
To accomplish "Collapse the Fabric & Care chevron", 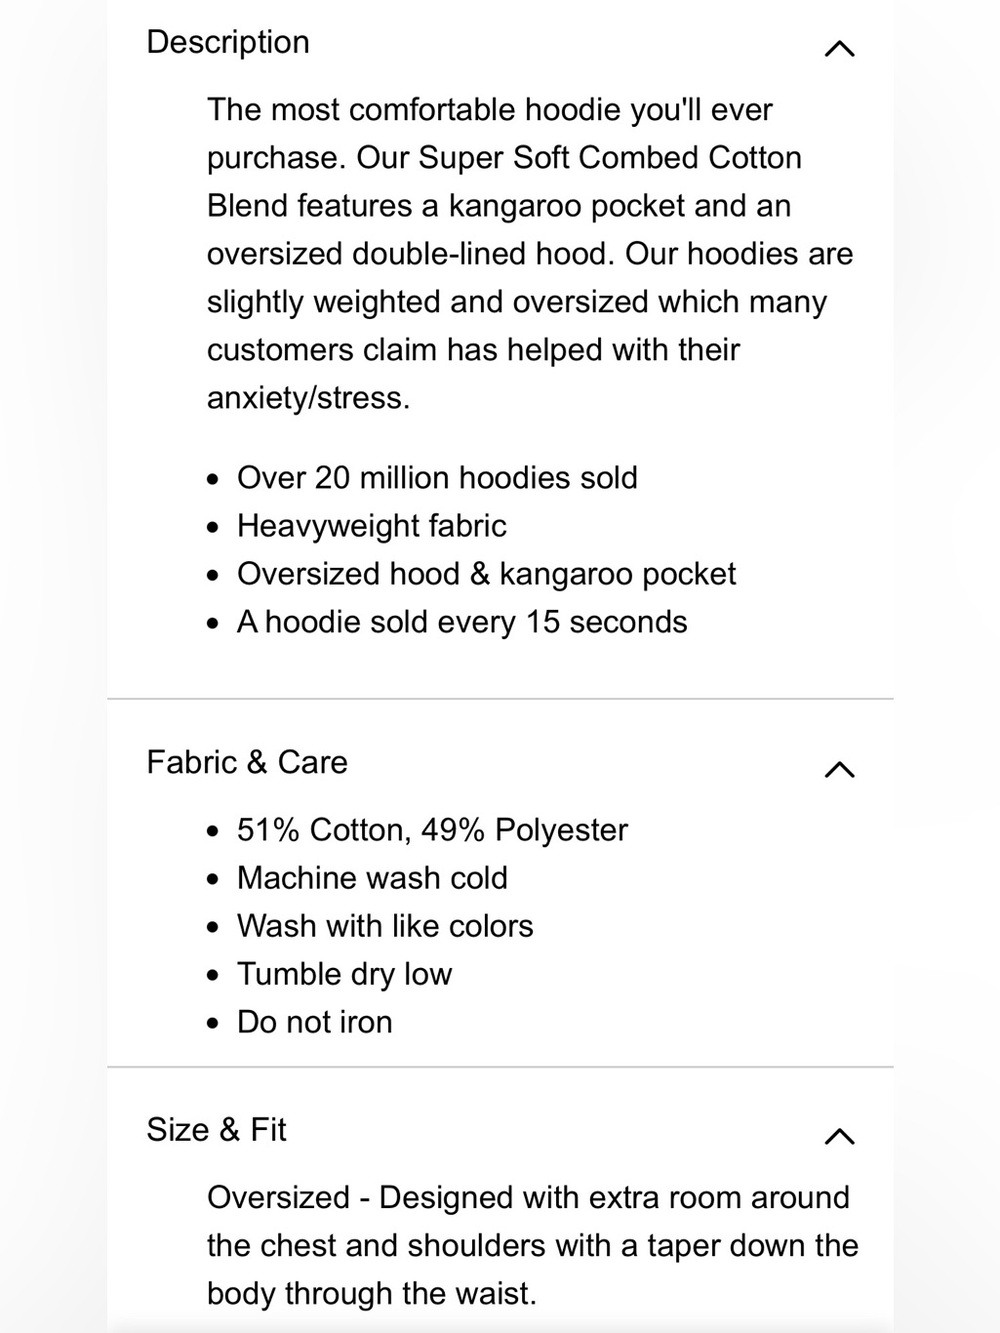I will (839, 769).
